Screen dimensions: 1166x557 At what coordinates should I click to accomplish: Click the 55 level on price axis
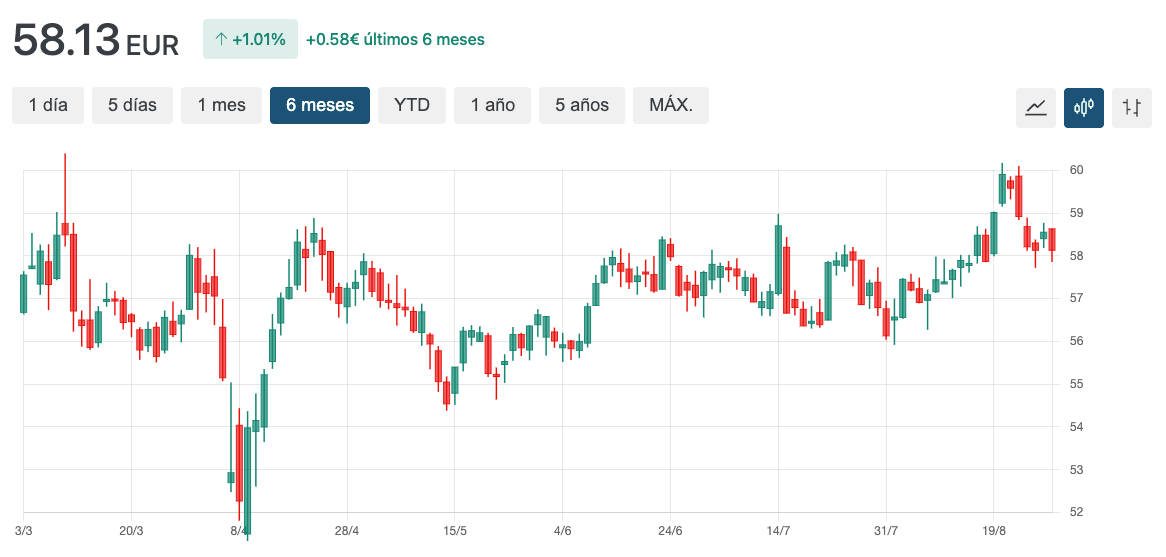pos(1076,384)
